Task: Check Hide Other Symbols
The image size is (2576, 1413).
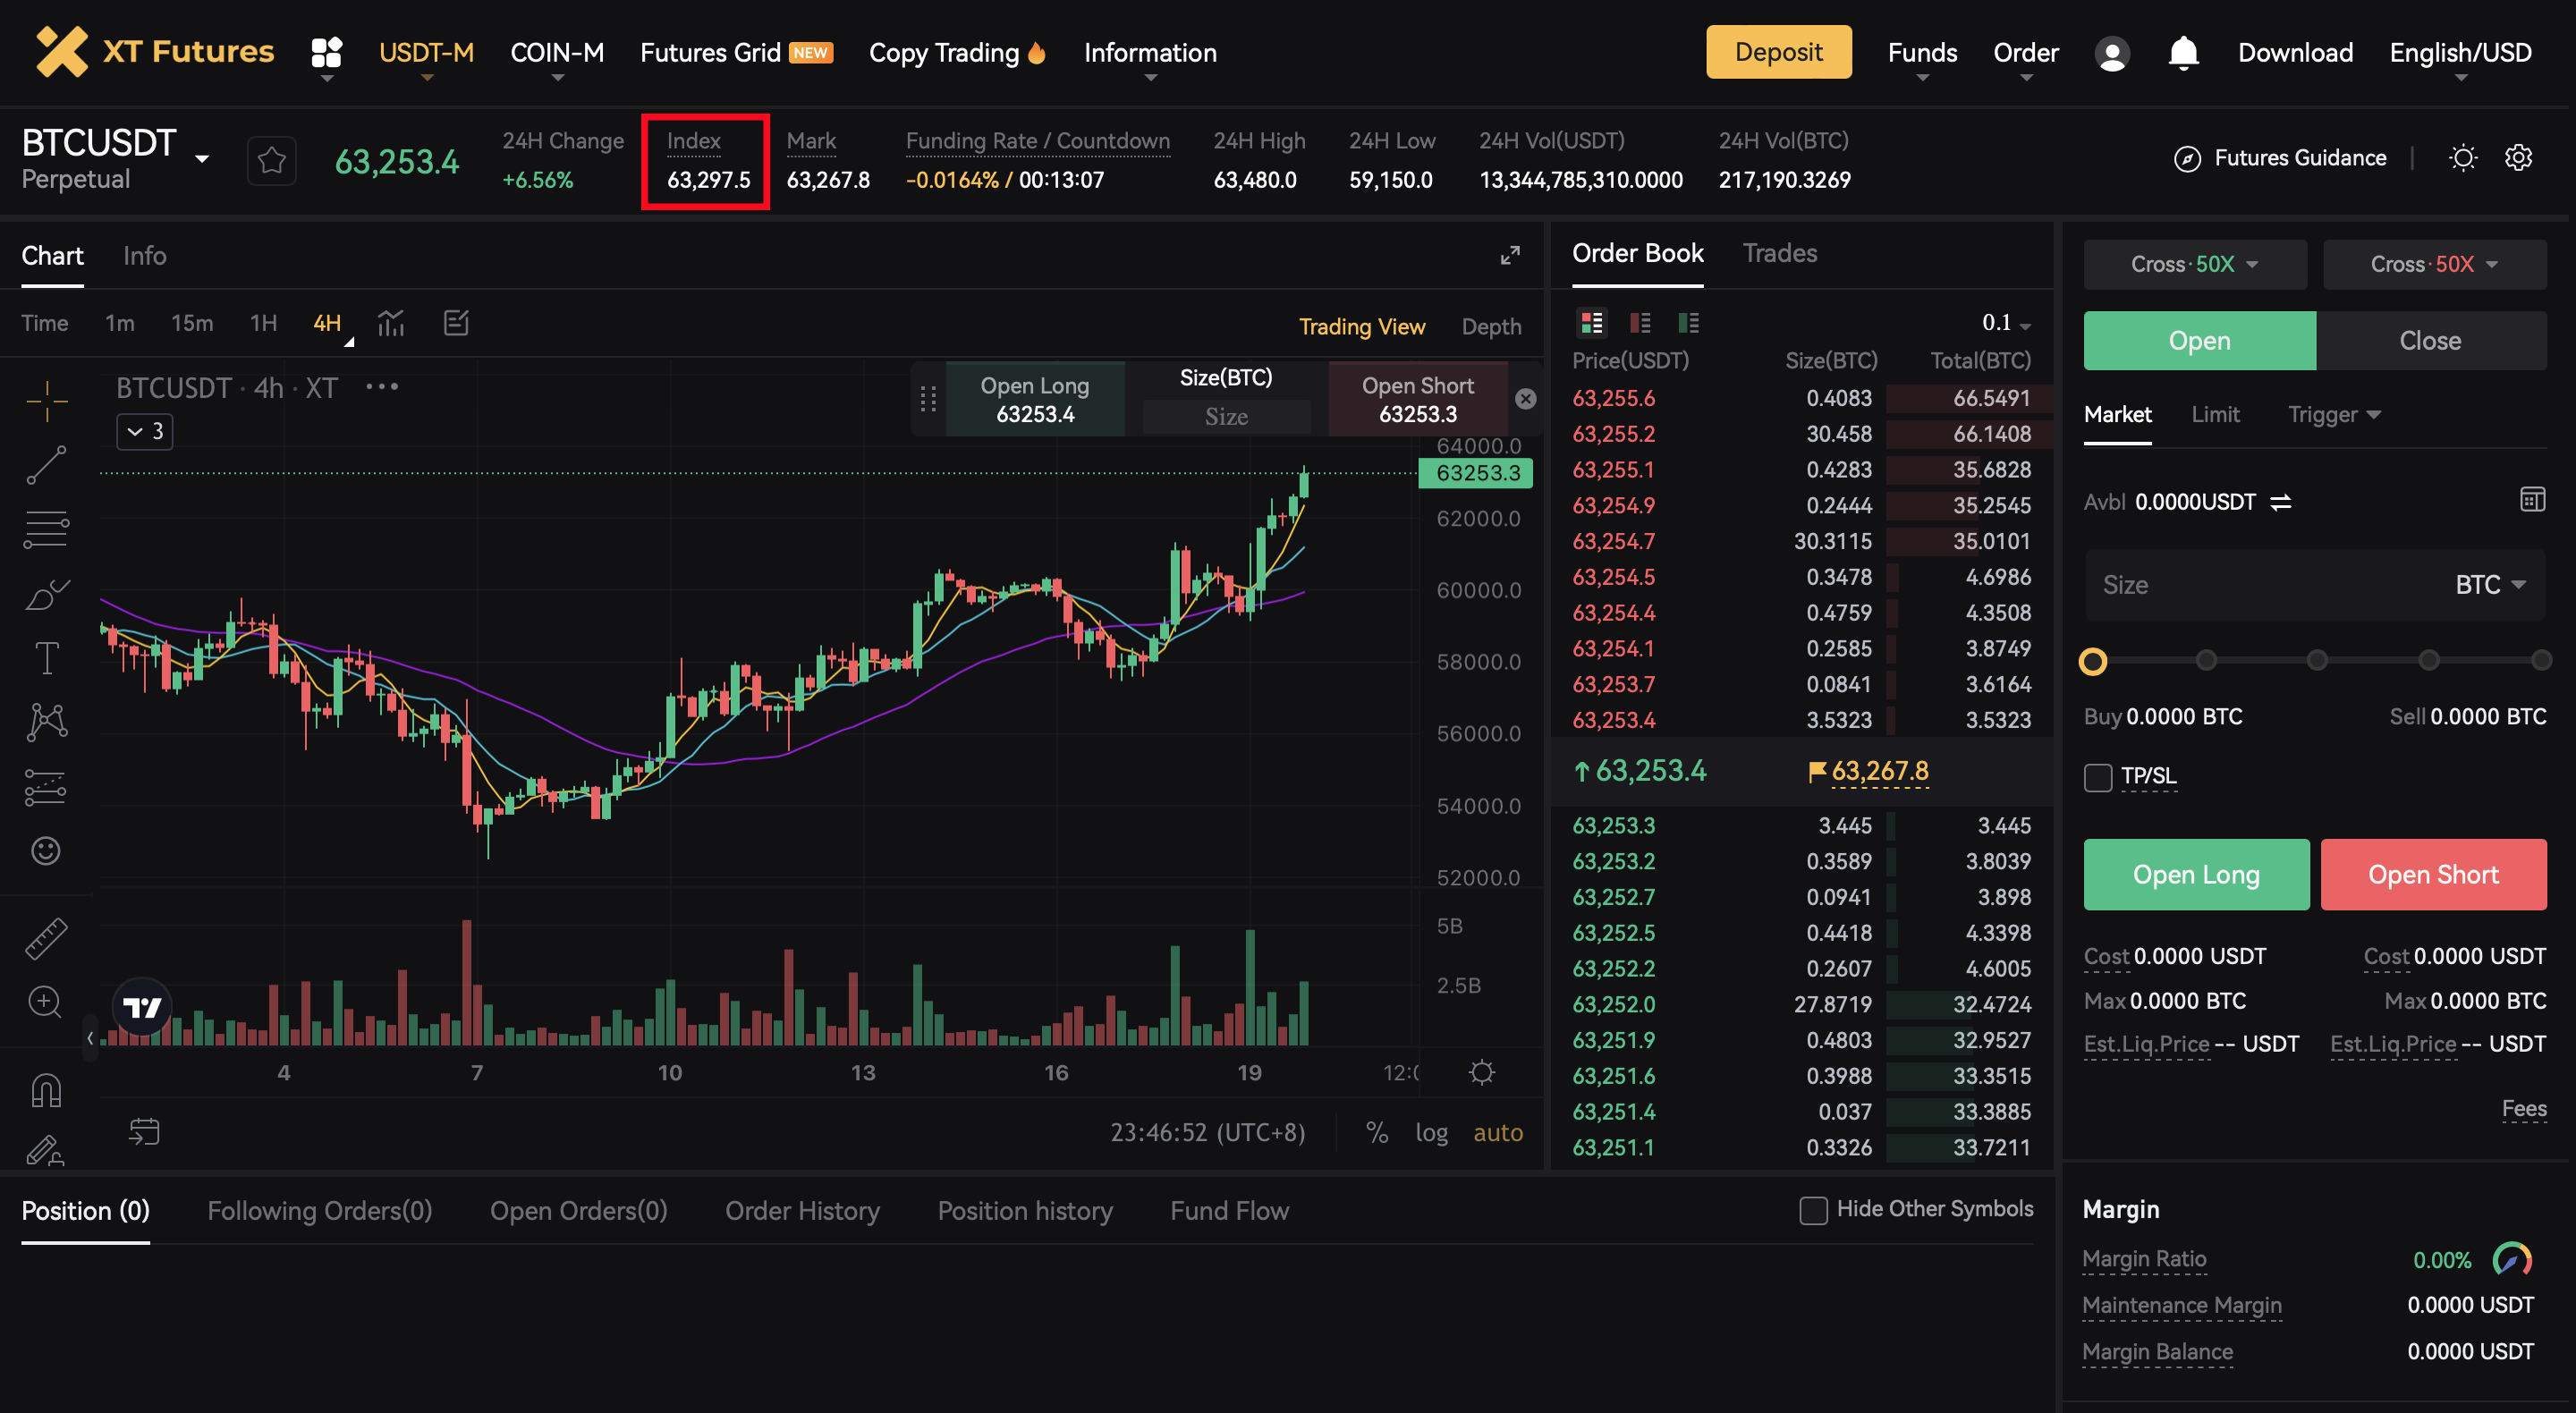Action: pos(1812,1210)
